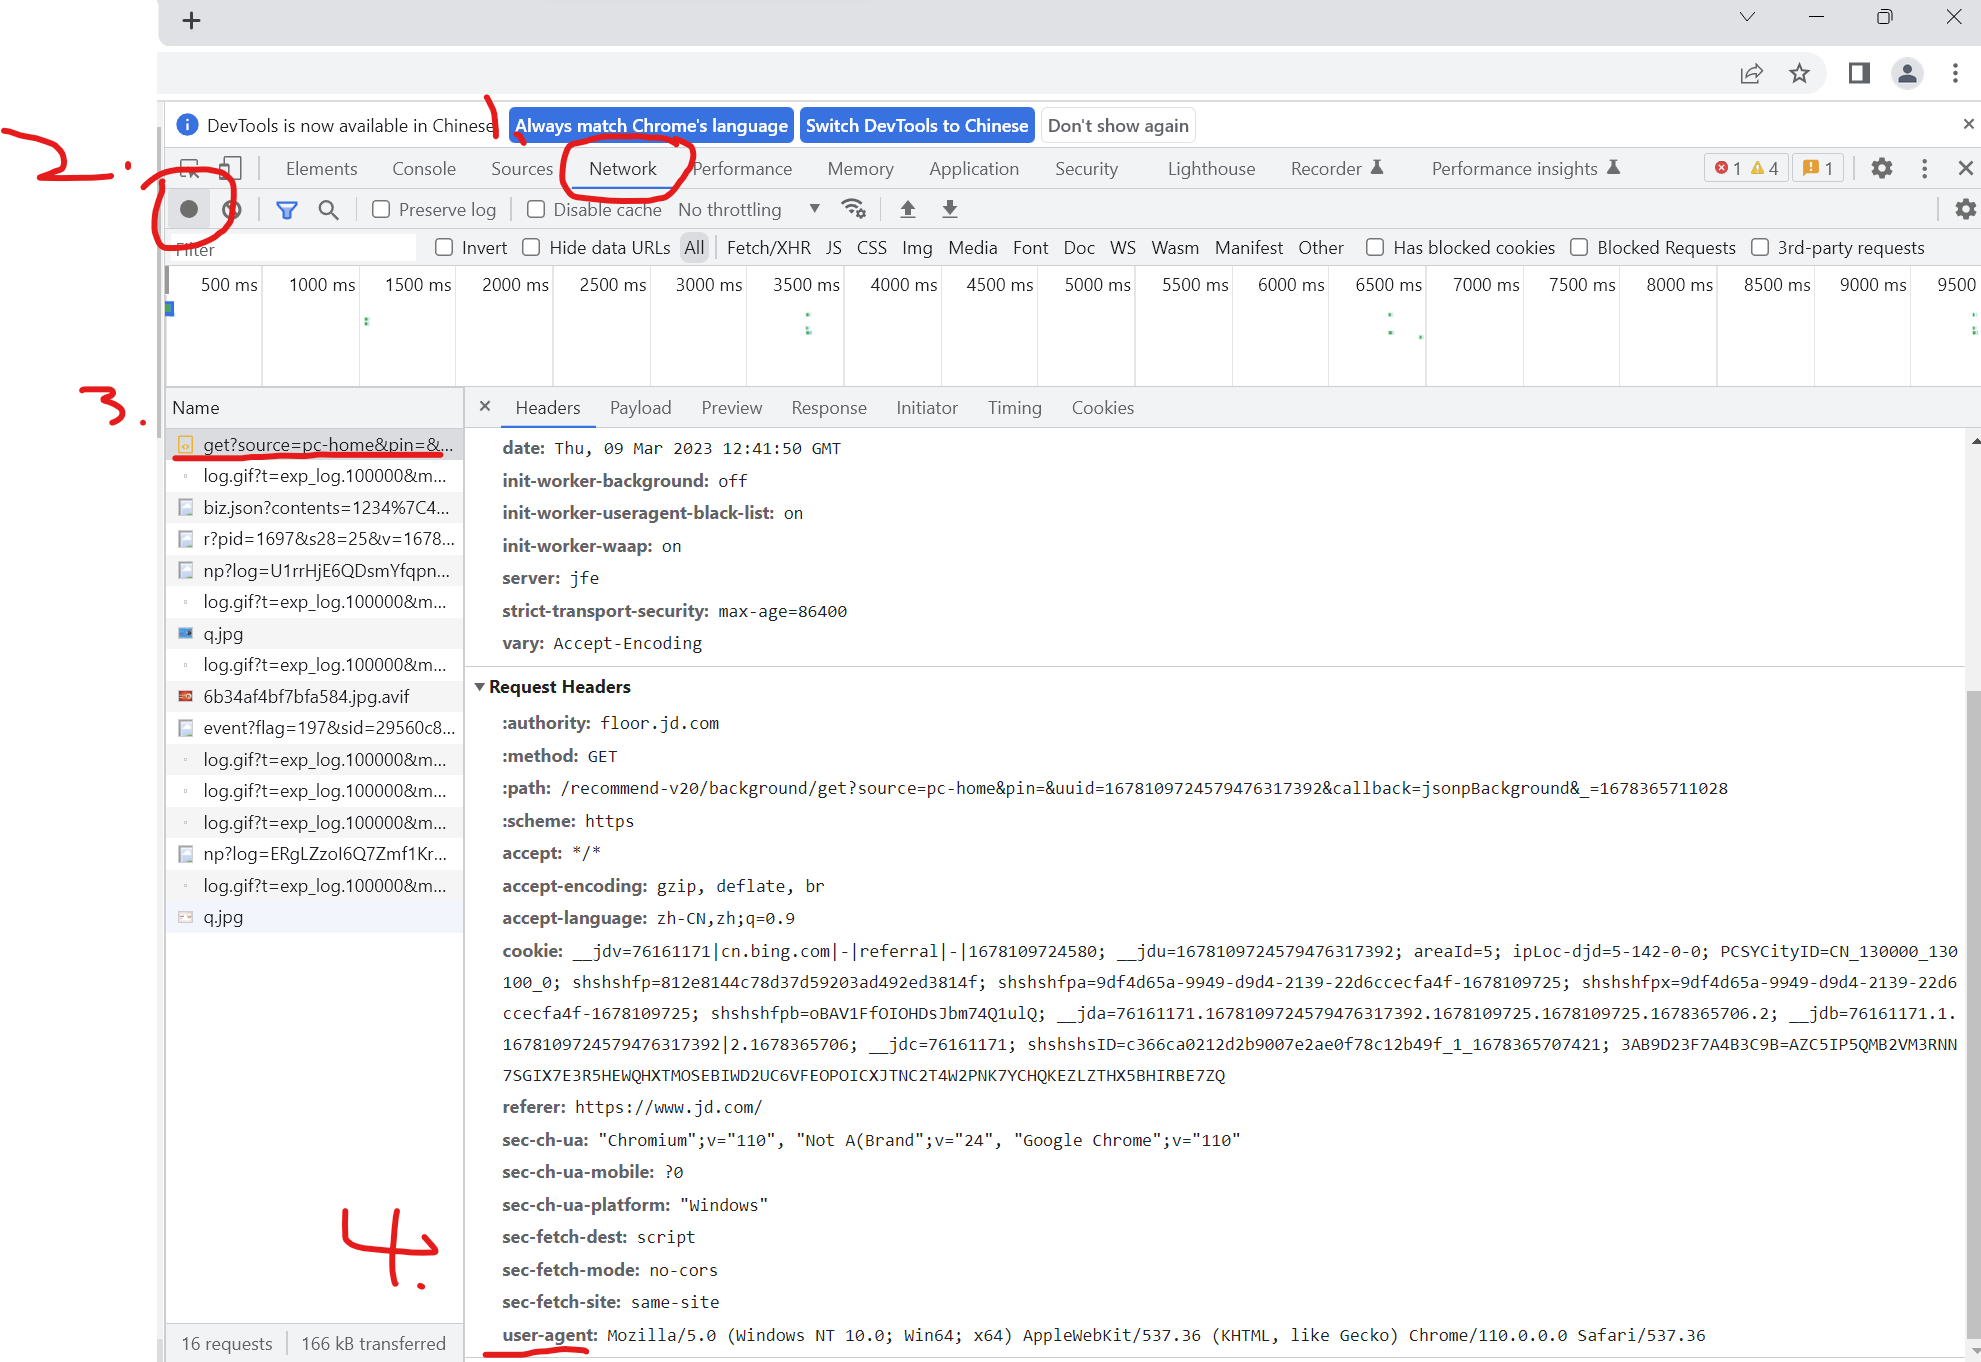Toggle the record network log button
The image size is (1981, 1362).
(189, 209)
